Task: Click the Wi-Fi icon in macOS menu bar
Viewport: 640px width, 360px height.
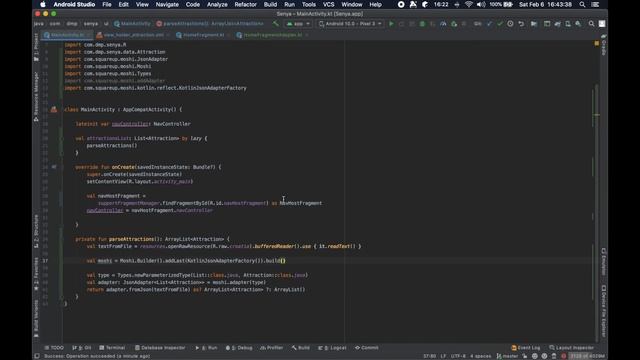Action: pos(469,4)
